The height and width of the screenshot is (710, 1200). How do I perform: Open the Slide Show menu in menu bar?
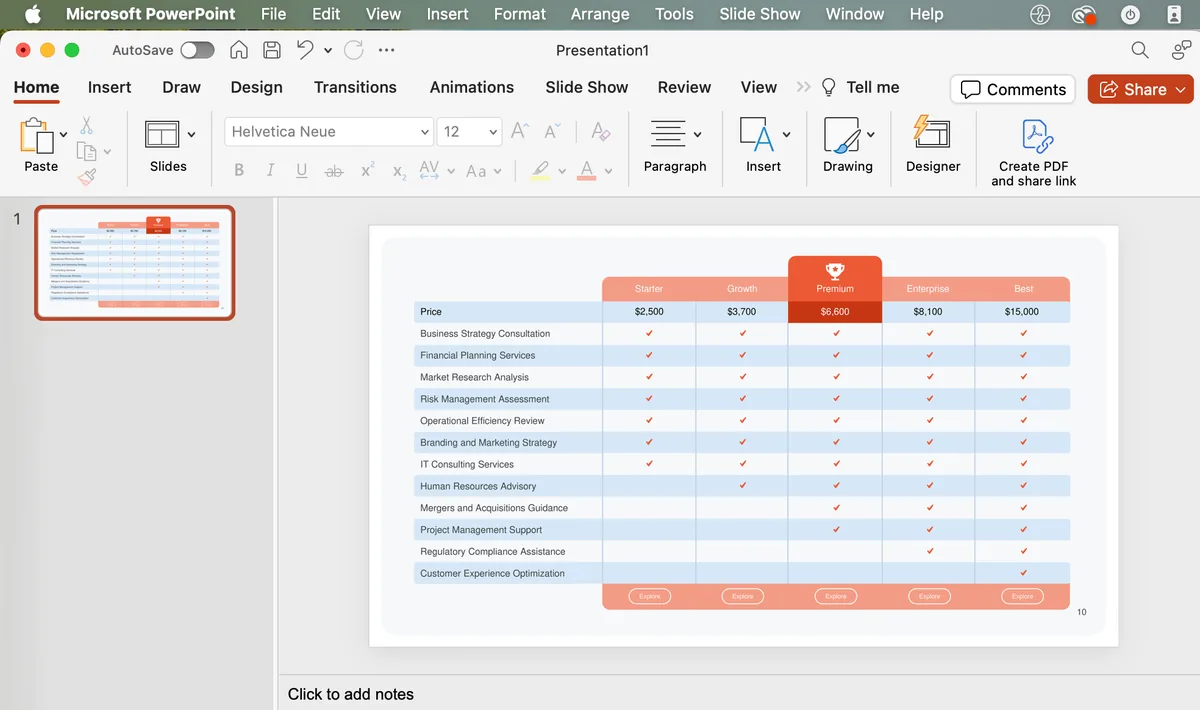(760, 14)
